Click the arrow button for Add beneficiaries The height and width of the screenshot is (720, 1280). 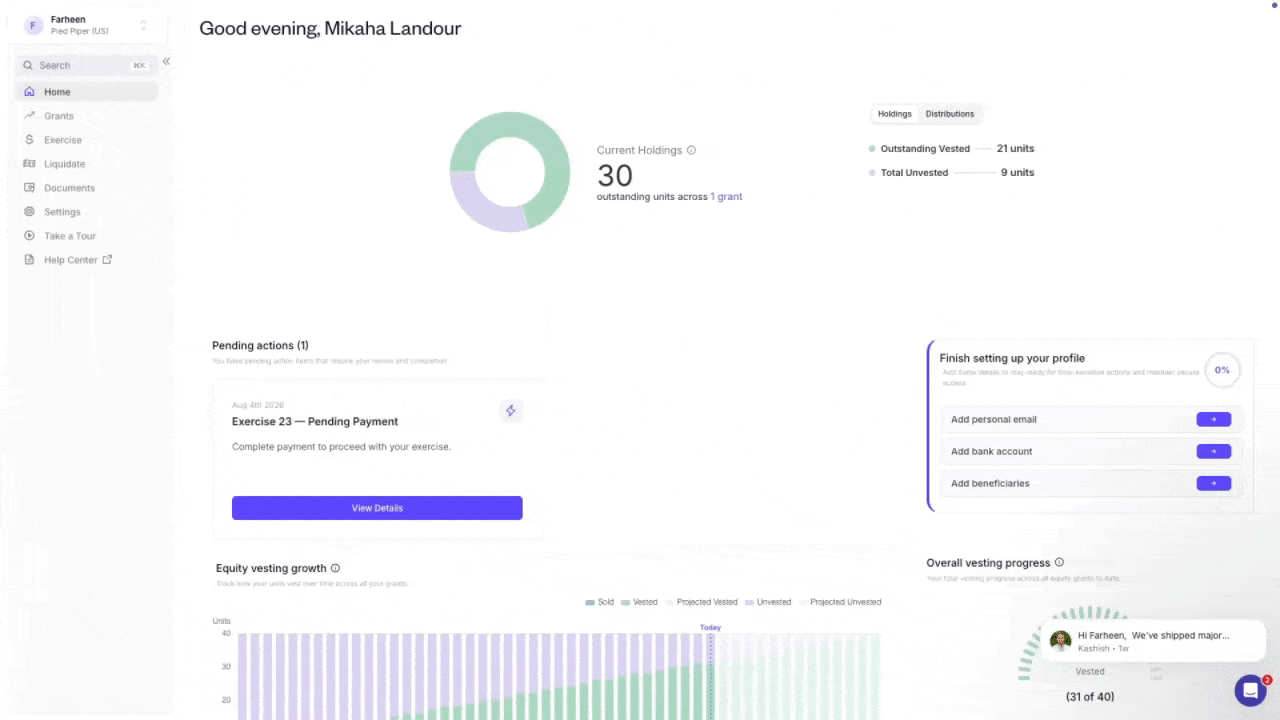pyautogui.click(x=1214, y=484)
